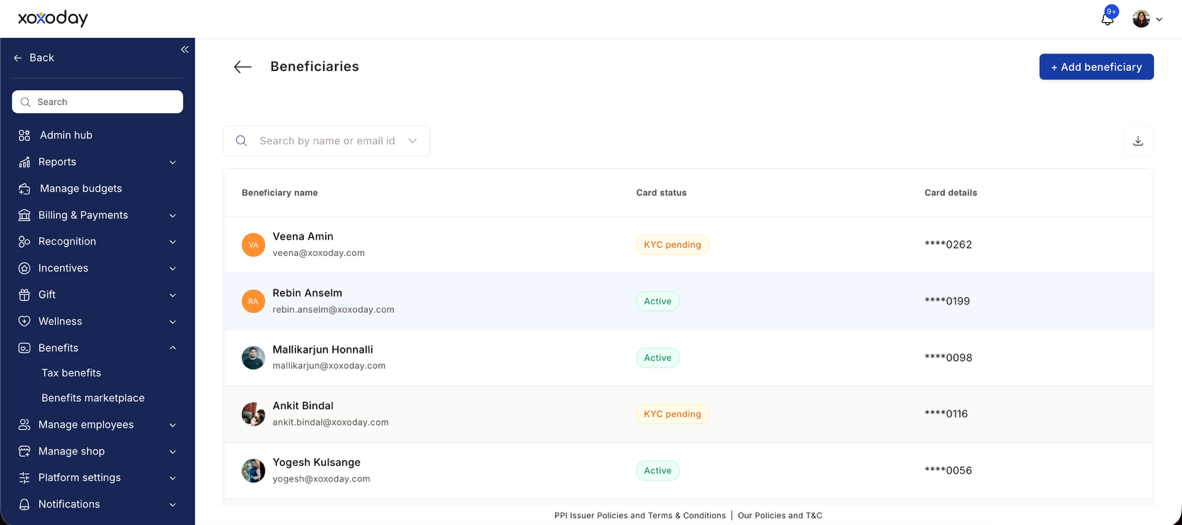Open Platform settings menu item
Image resolution: width=1182 pixels, height=525 pixels.
[79, 477]
